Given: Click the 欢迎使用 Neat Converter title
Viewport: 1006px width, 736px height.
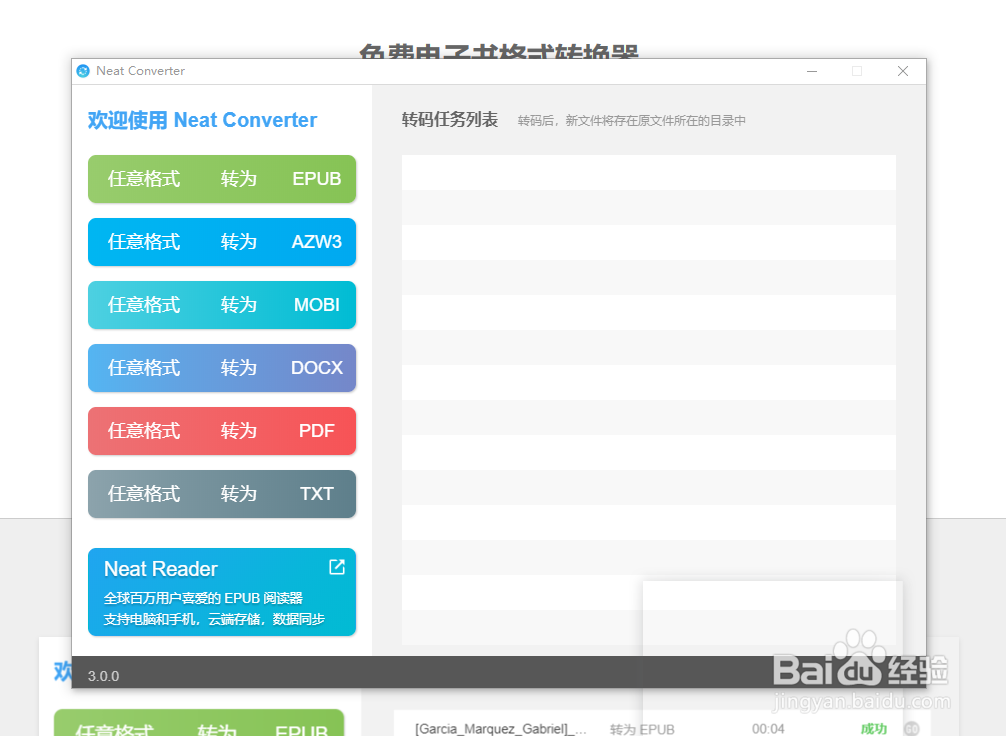Looking at the screenshot, I should (202, 120).
